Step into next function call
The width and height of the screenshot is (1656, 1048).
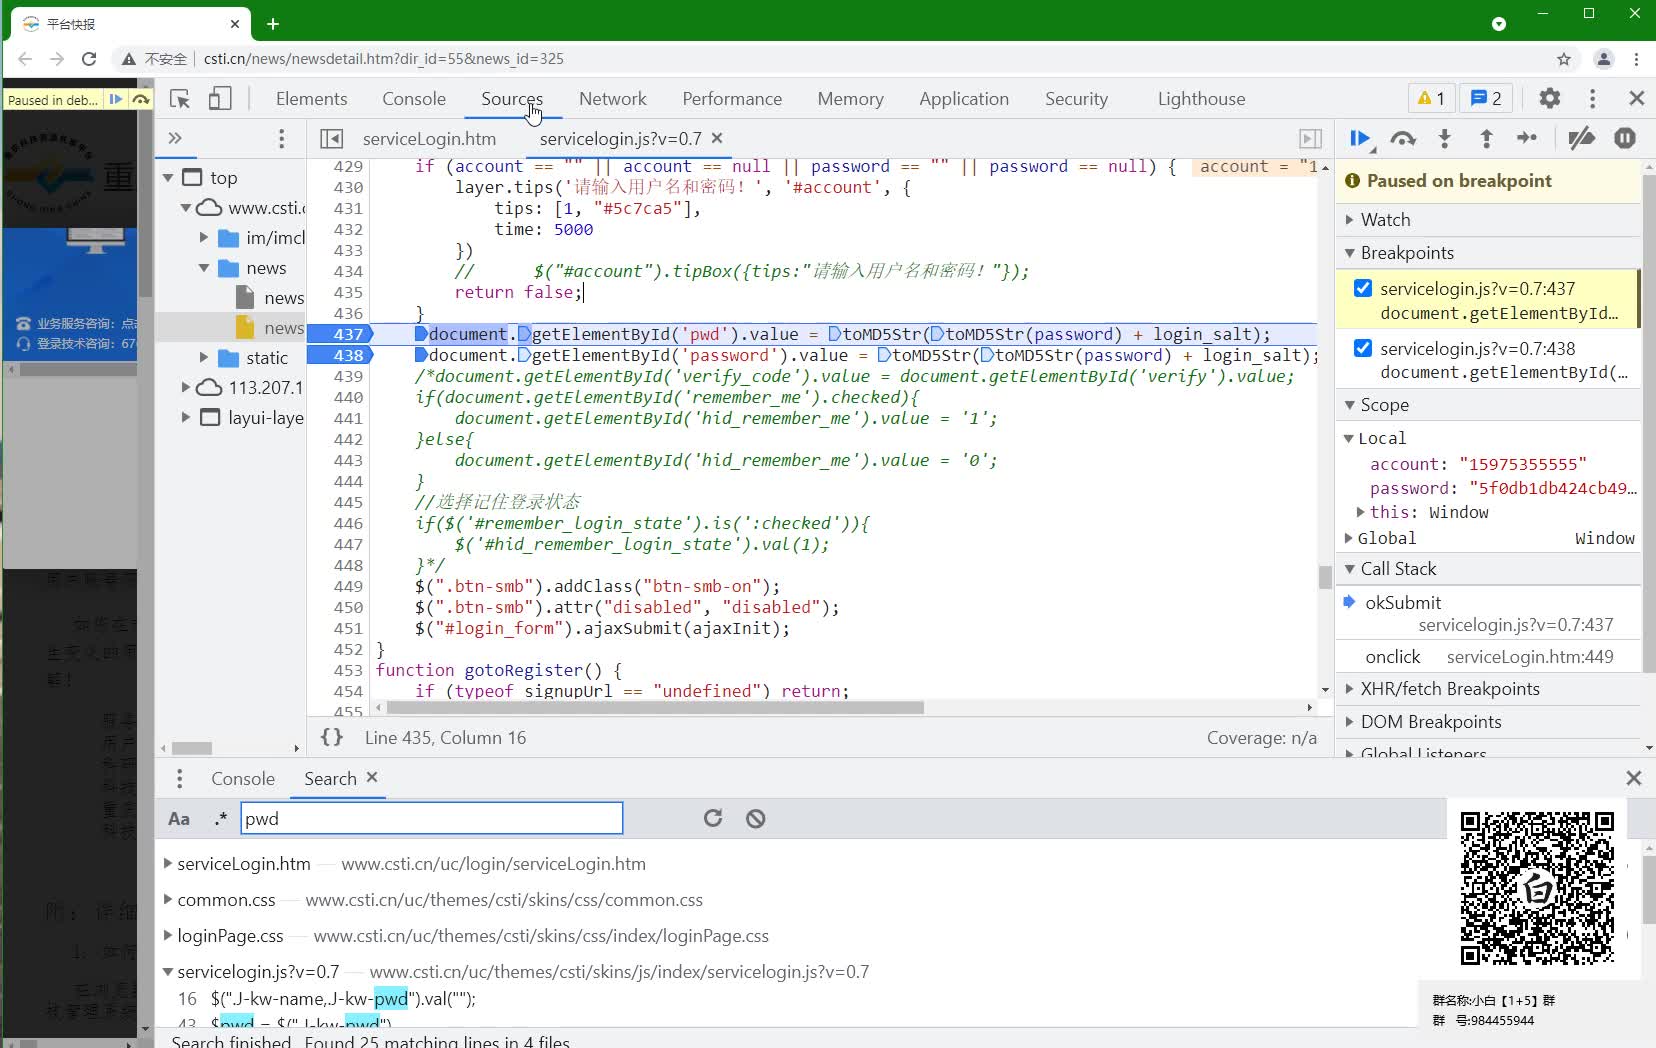[x=1444, y=139]
